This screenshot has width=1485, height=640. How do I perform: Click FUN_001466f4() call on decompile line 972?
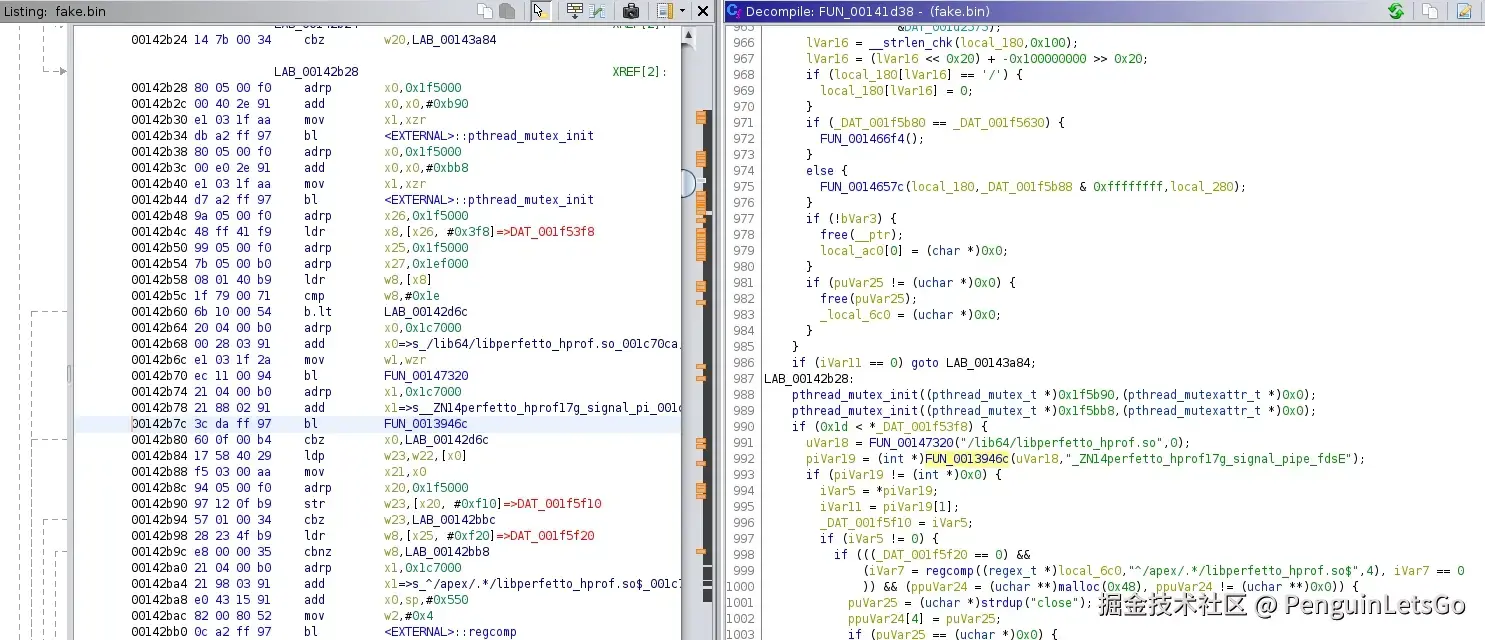872,139
